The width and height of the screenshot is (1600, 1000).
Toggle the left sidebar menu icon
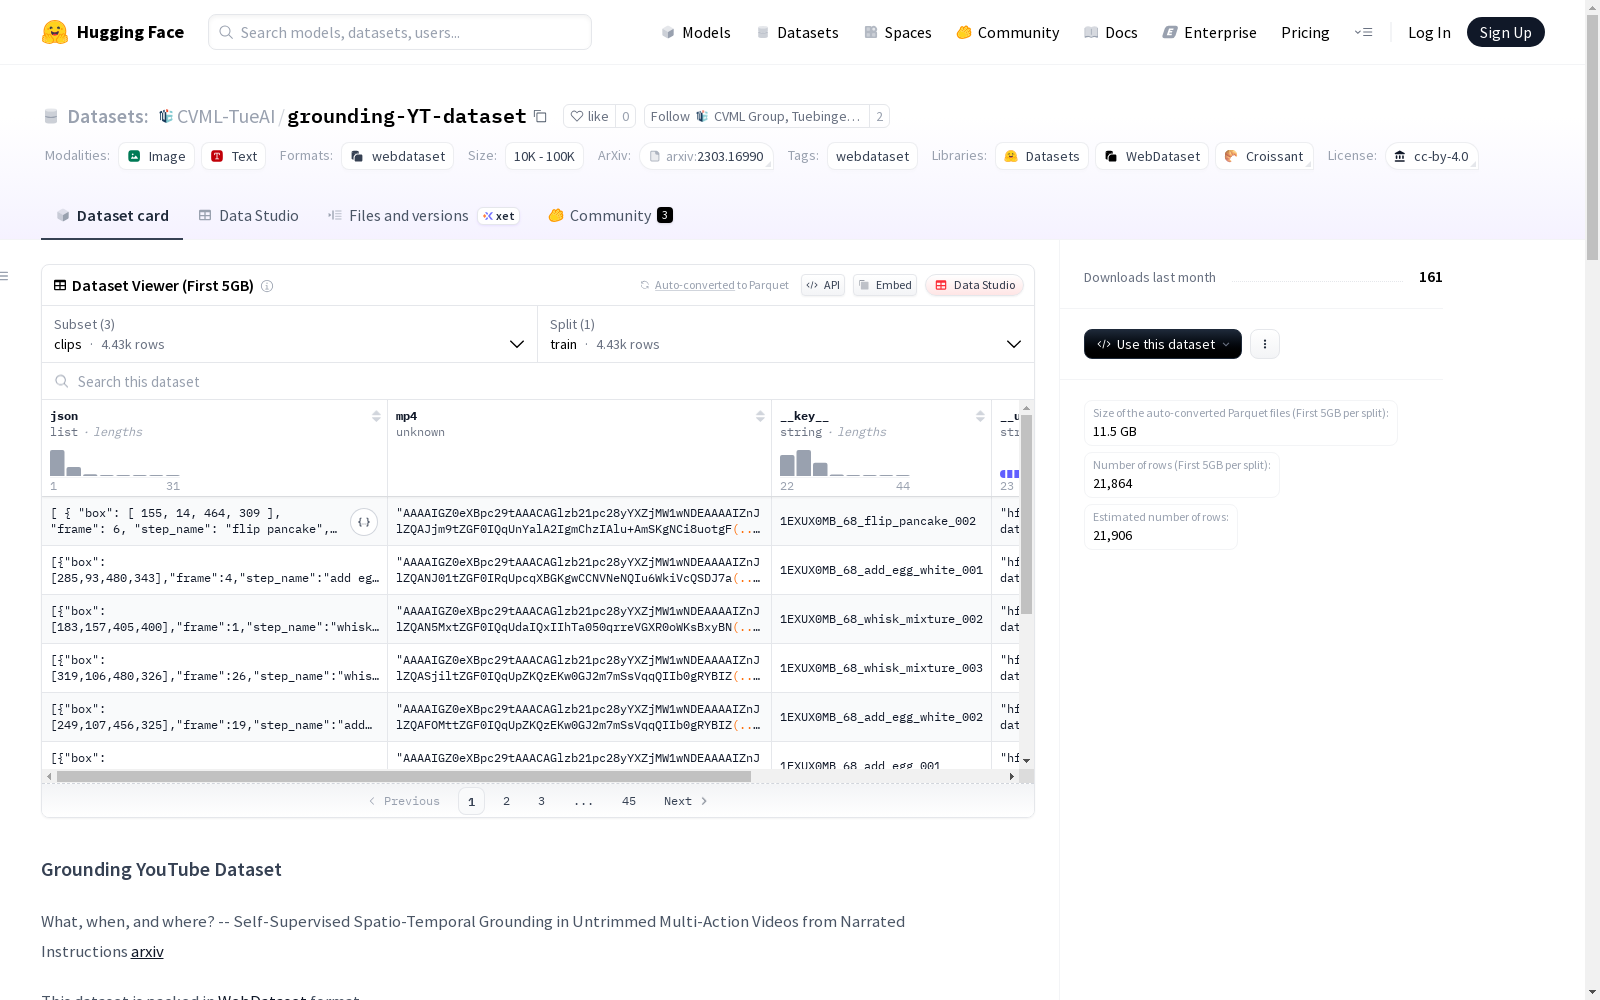click(x=5, y=276)
